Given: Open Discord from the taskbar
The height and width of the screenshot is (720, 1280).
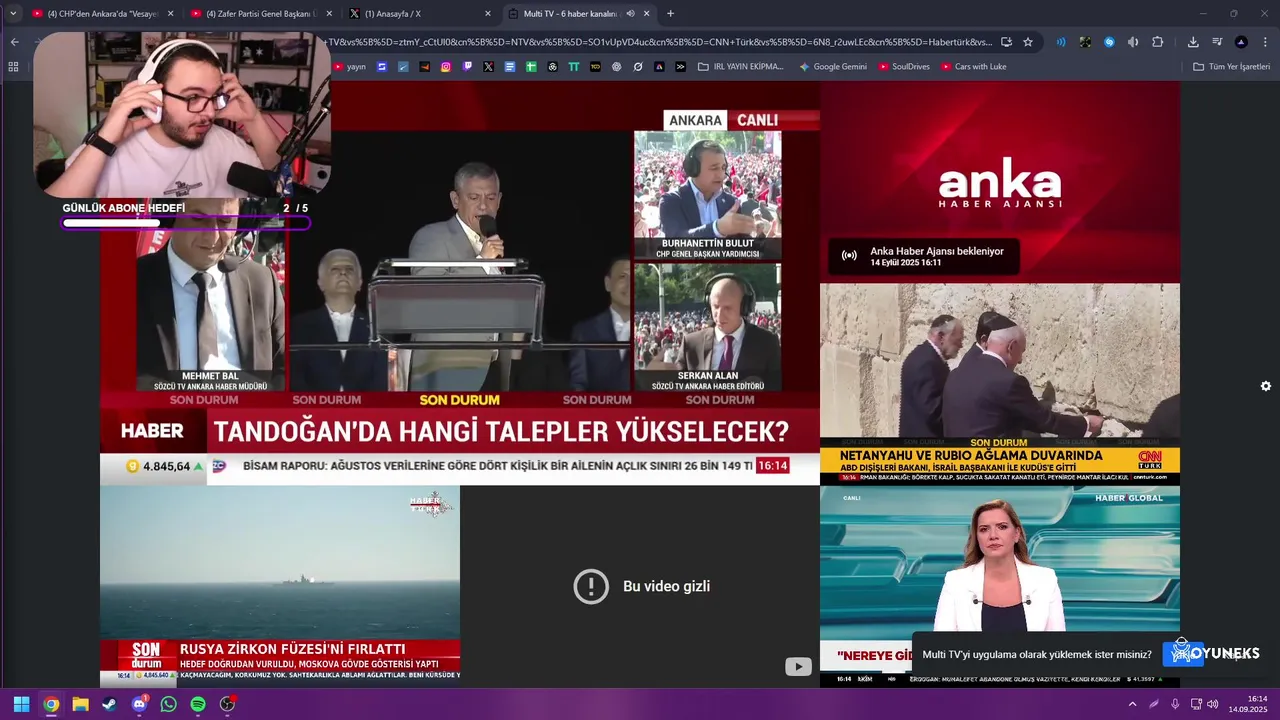Looking at the screenshot, I should 139,704.
